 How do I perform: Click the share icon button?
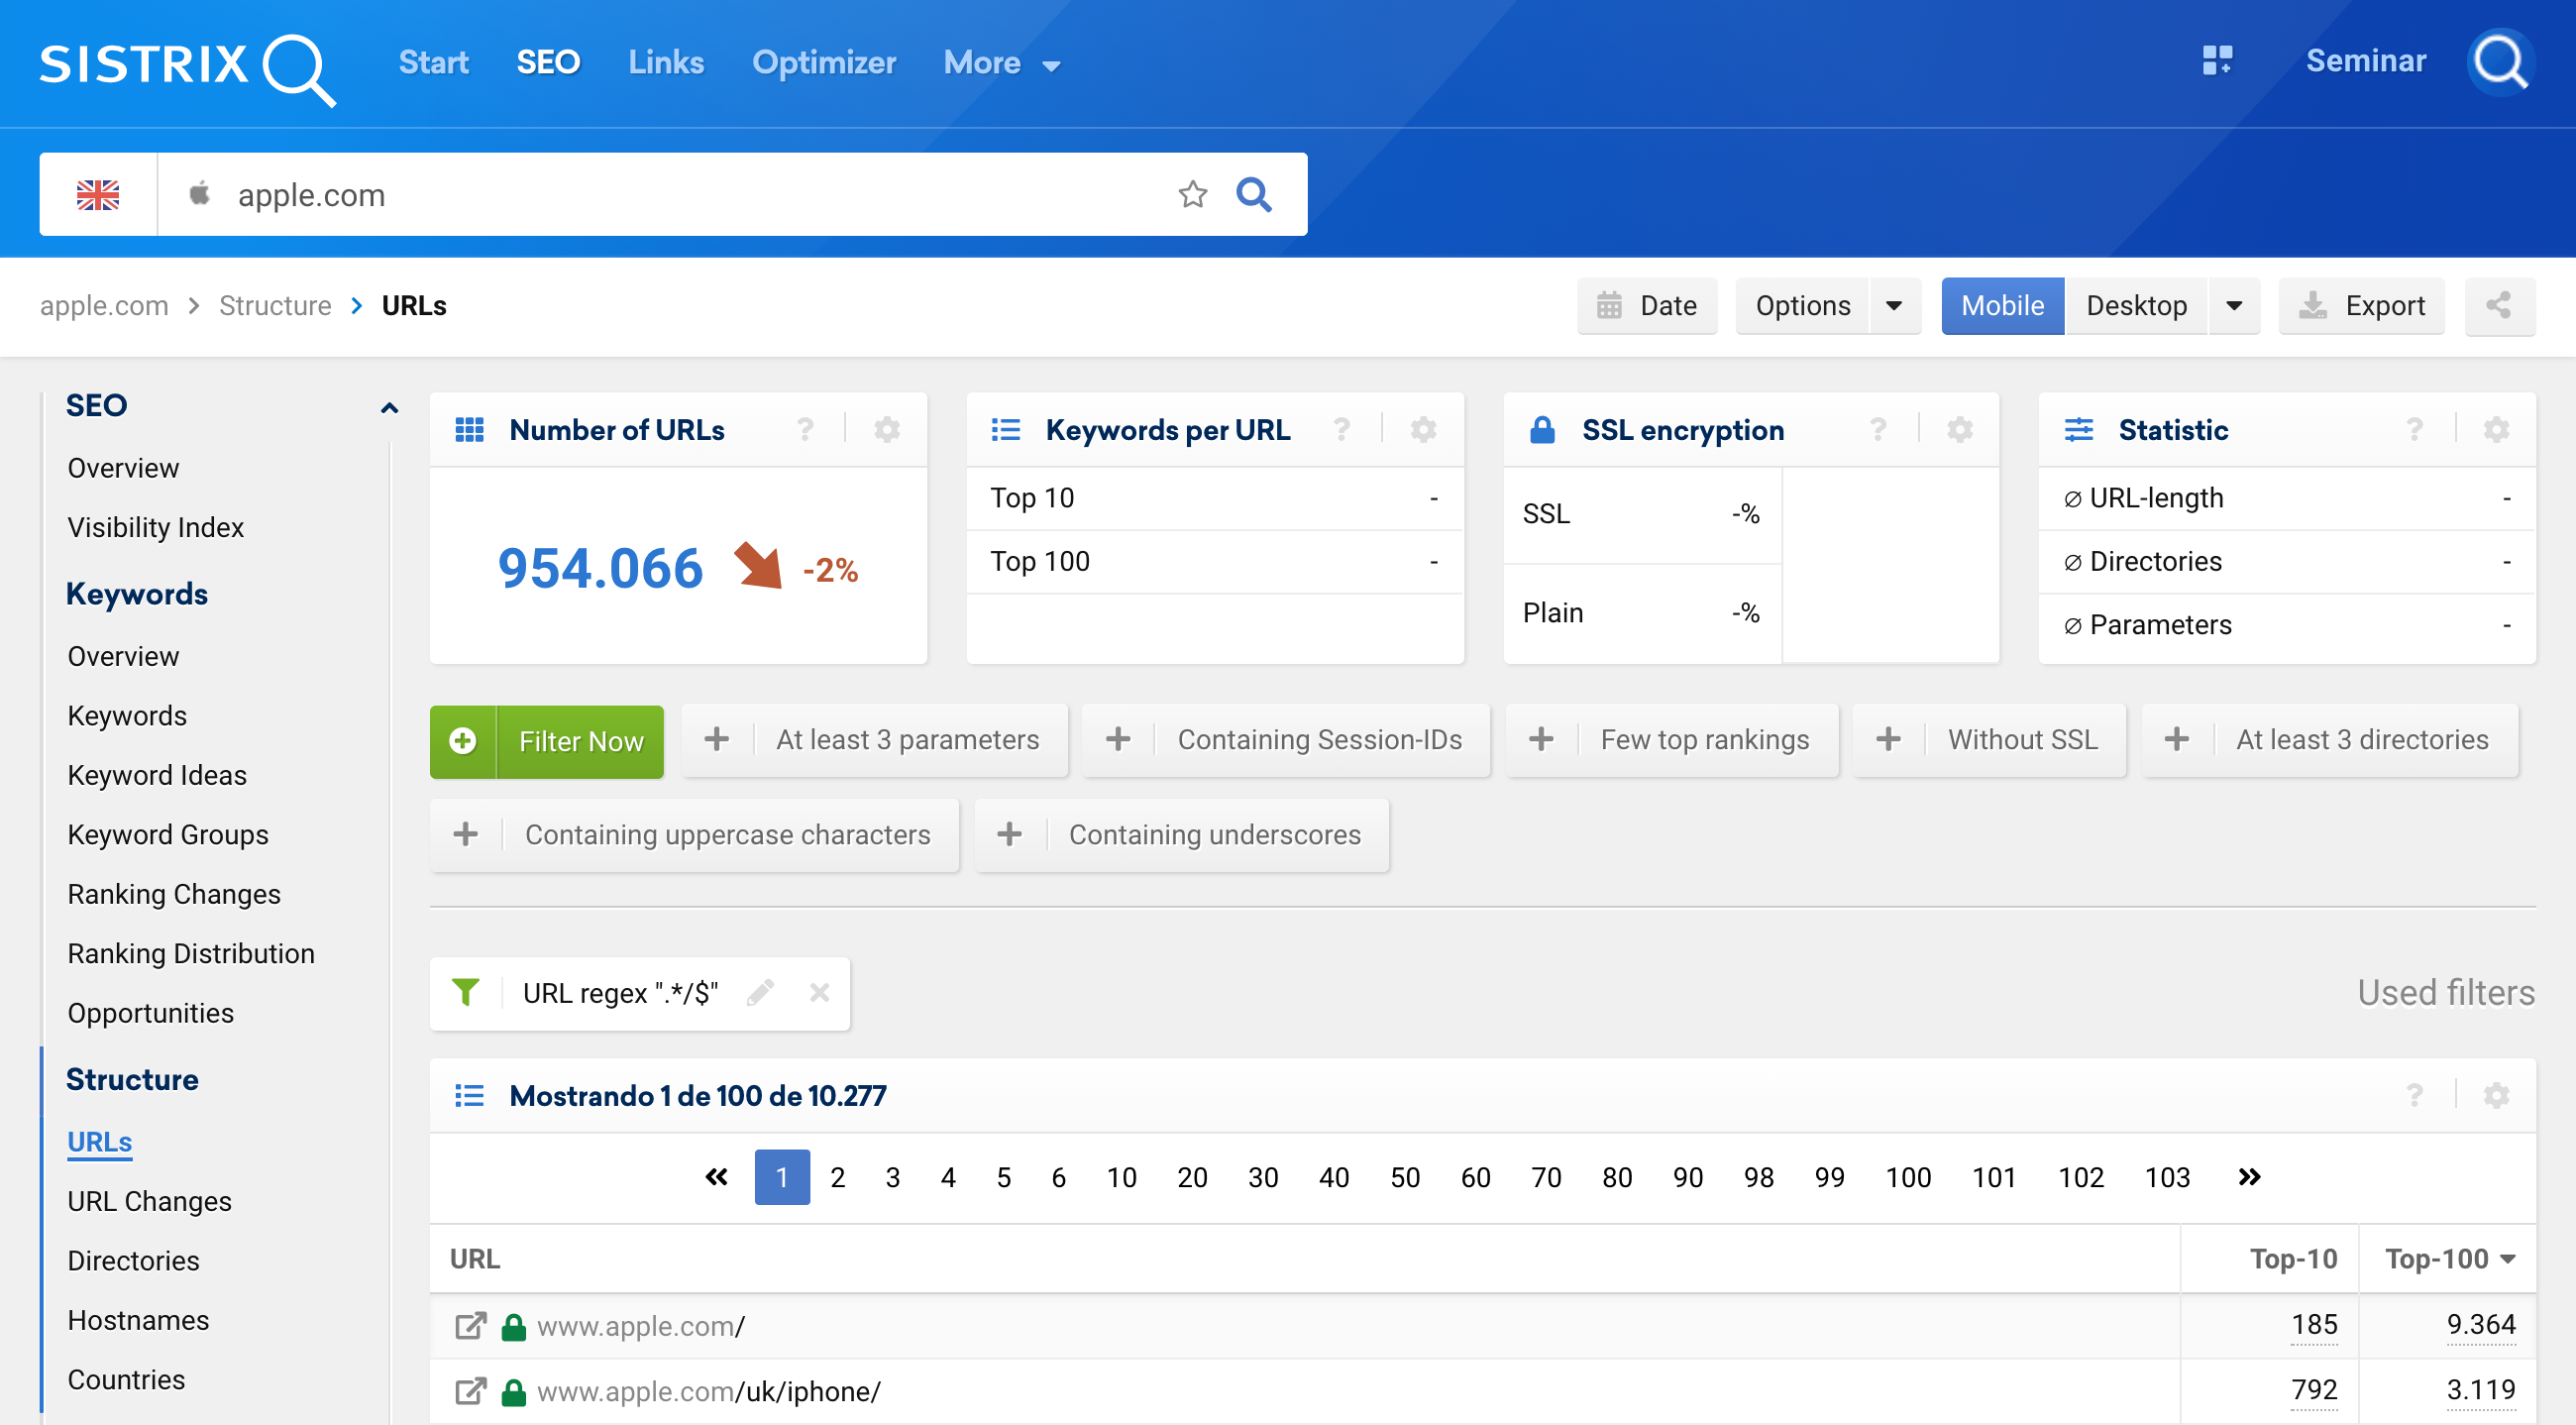2499,306
